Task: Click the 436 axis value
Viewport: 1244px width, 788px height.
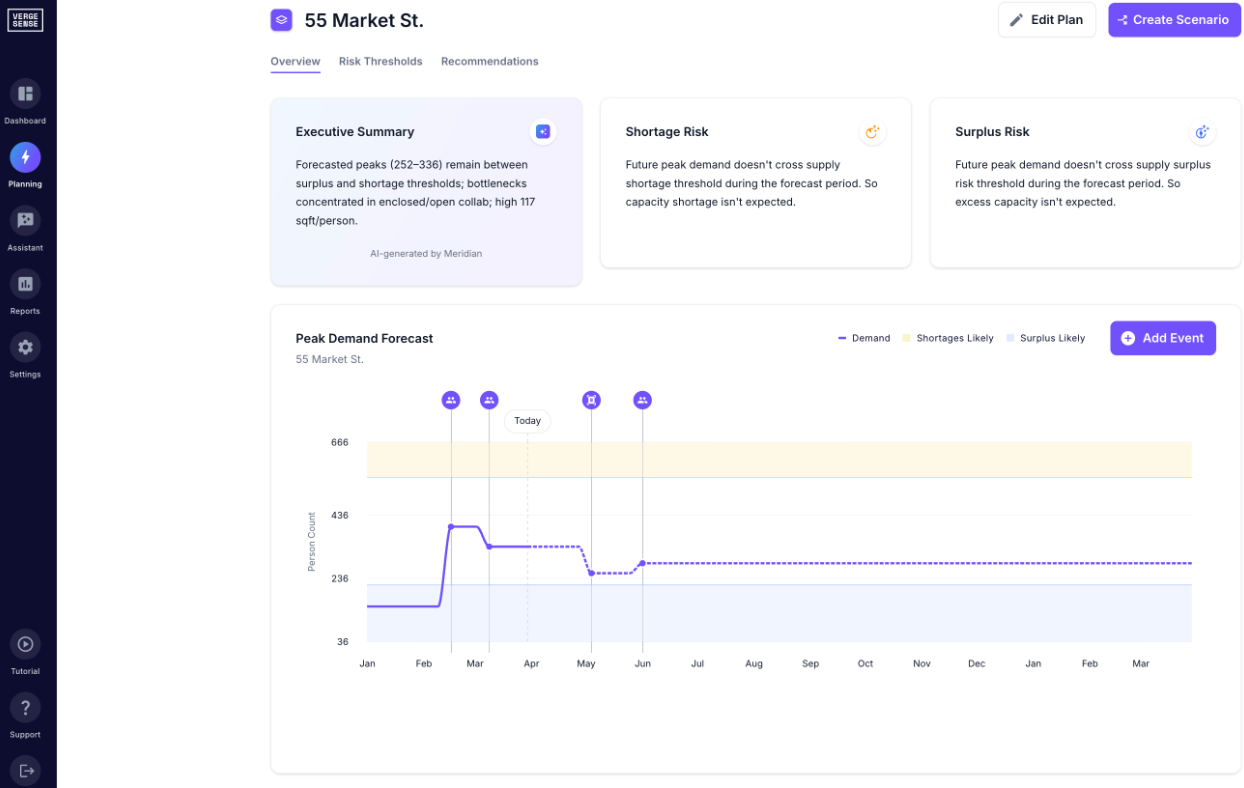Action: click(339, 516)
